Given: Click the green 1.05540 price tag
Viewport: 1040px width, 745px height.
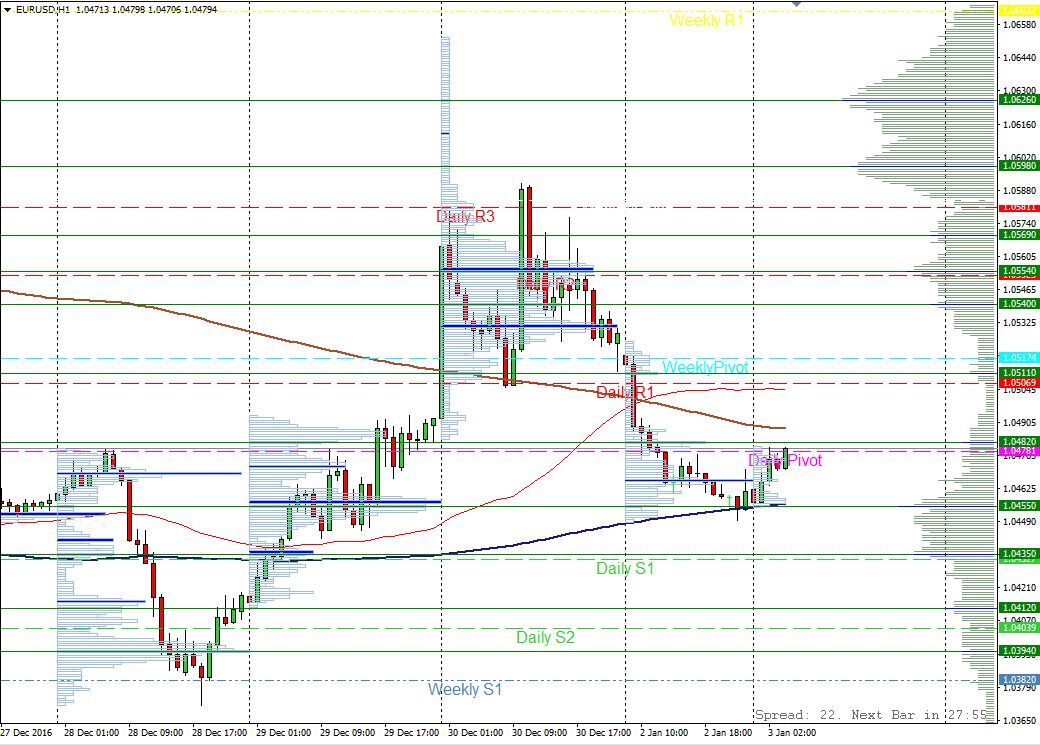Looking at the screenshot, I should point(1019,271).
